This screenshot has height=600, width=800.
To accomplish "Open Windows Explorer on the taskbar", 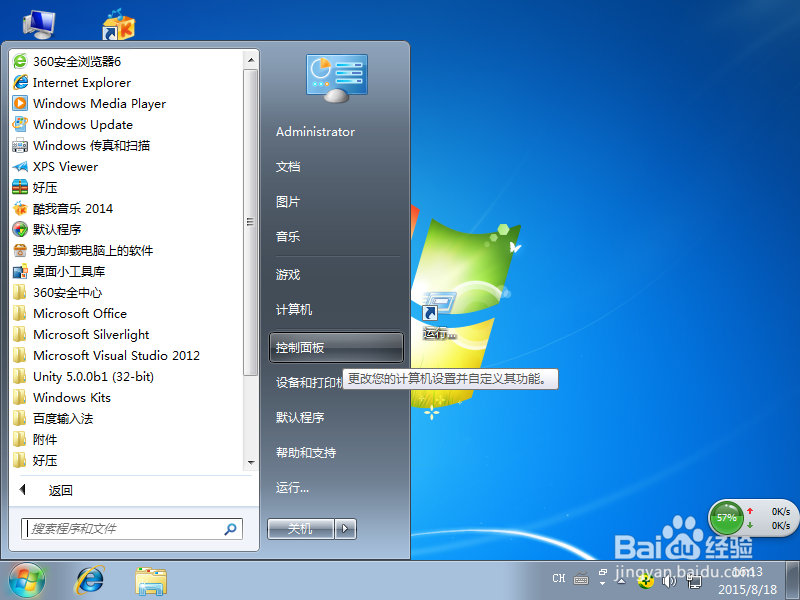I will pos(151,581).
